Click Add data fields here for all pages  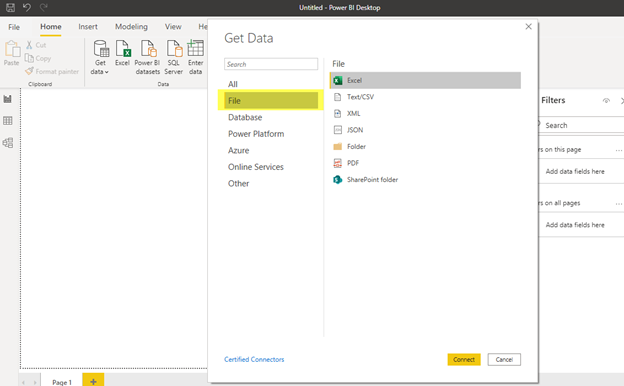[575, 225]
